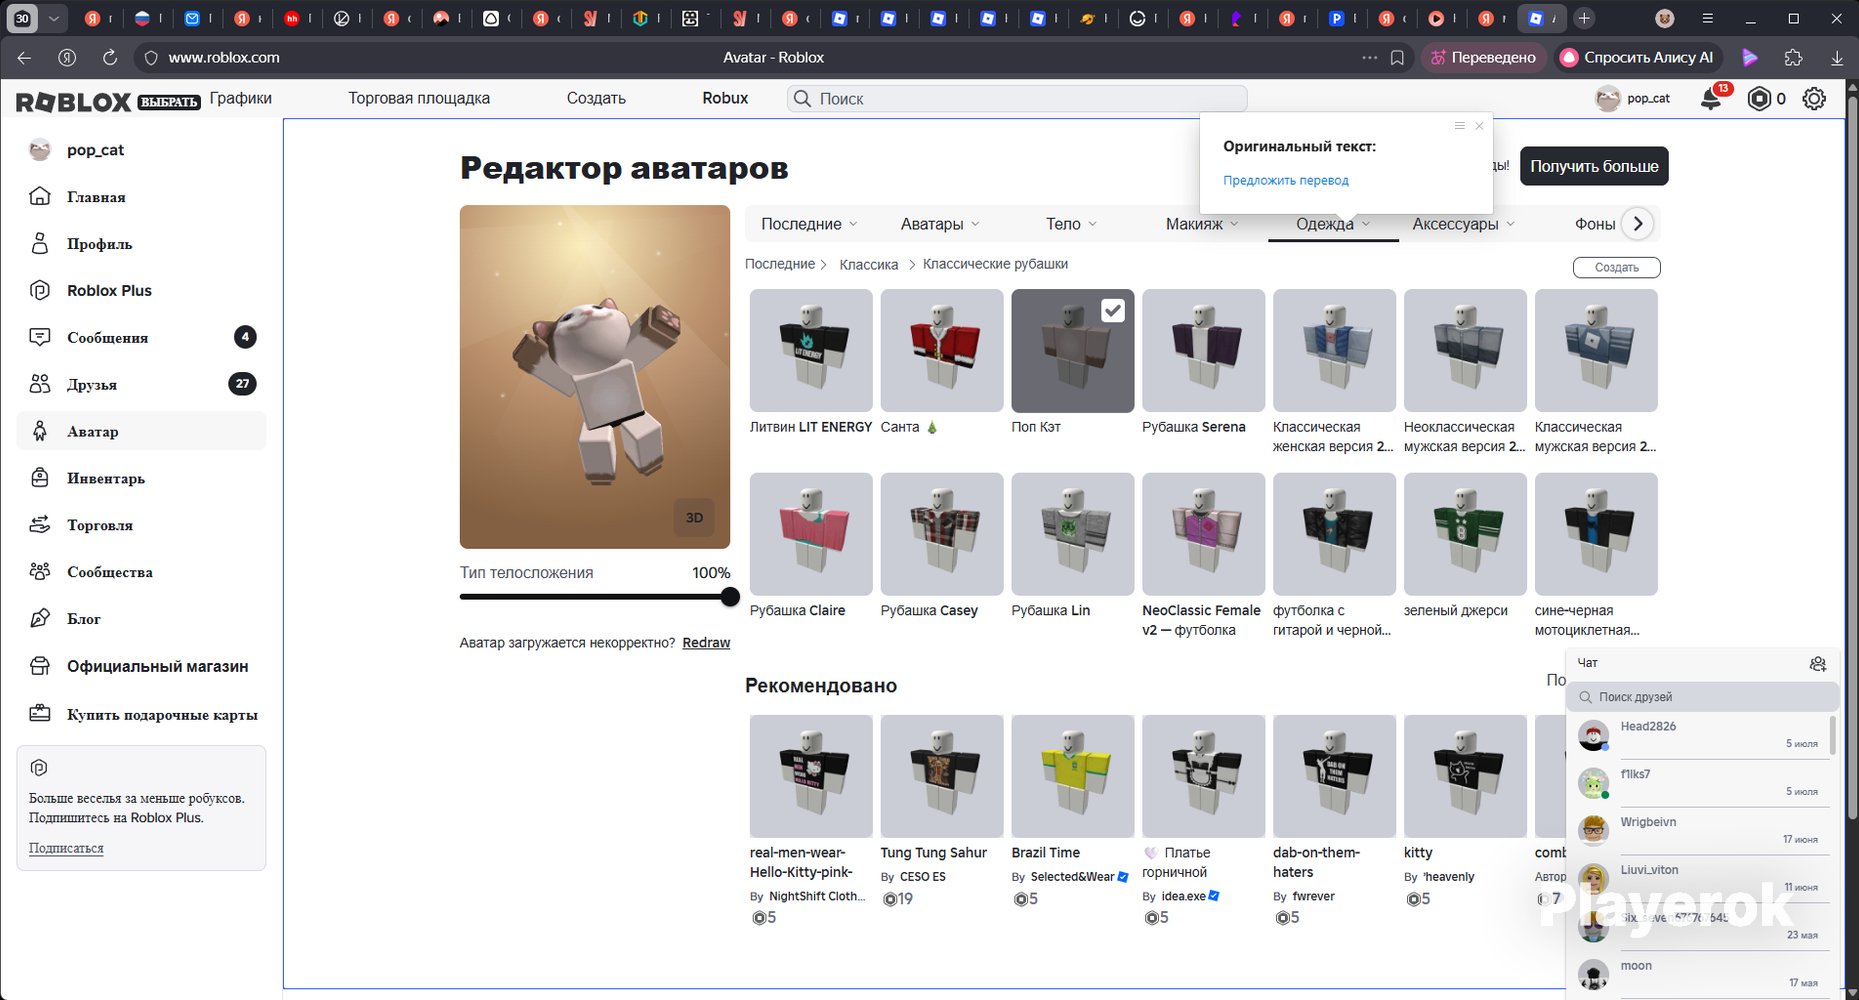Open the browser tab list chevron
This screenshot has width=1859, height=1000.
pyautogui.click(x=54, y=18)
